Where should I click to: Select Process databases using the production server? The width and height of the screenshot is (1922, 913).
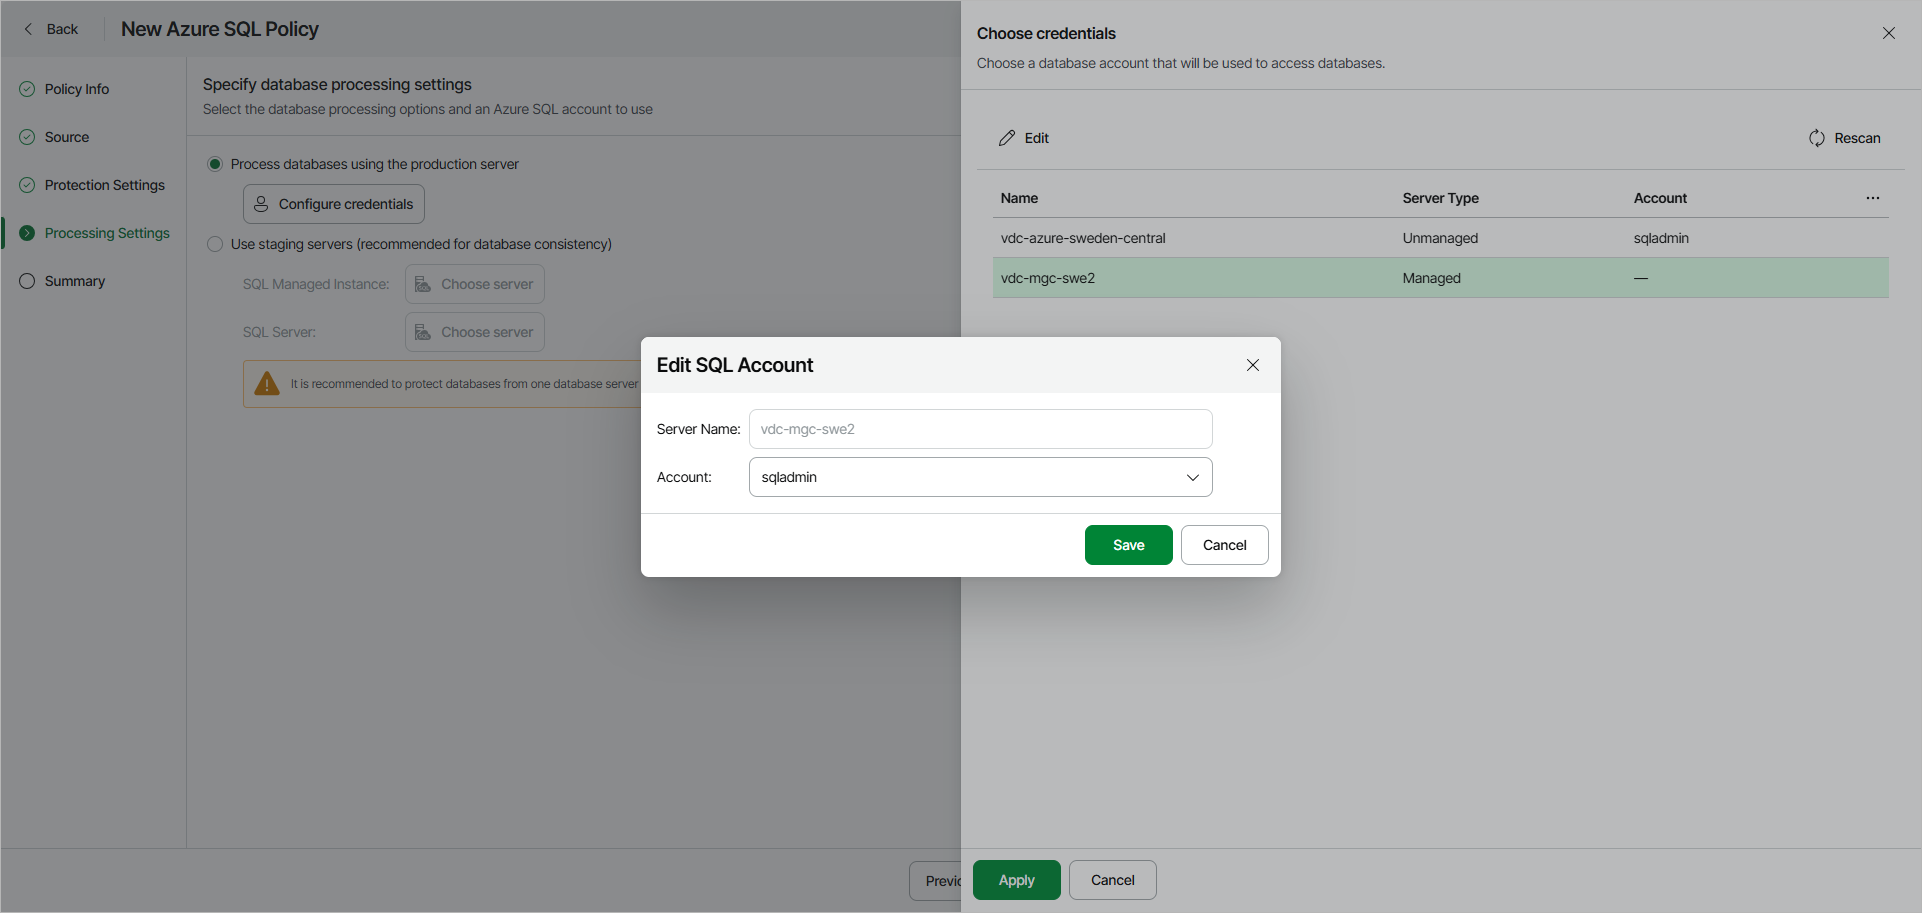(x=215, y=163)
